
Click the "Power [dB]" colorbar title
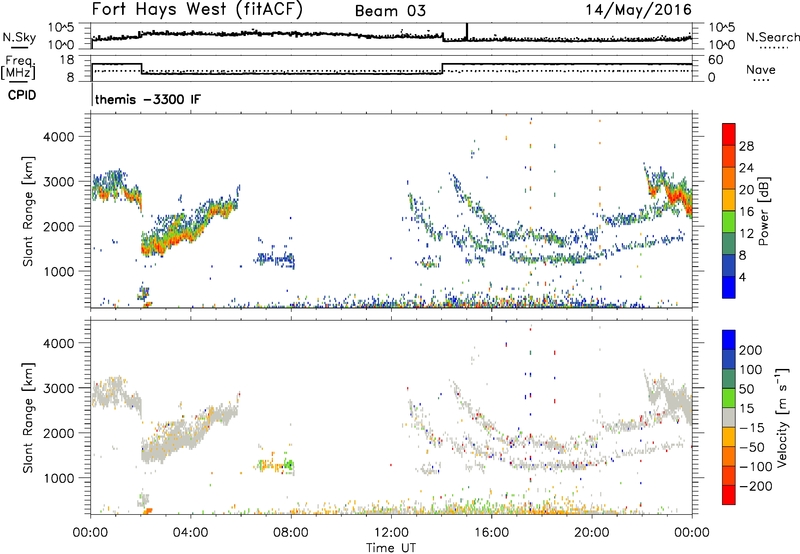coord(763,211)
